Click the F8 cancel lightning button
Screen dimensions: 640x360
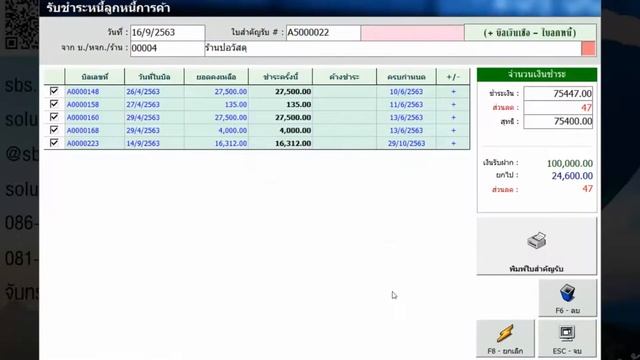click(505, 339)
